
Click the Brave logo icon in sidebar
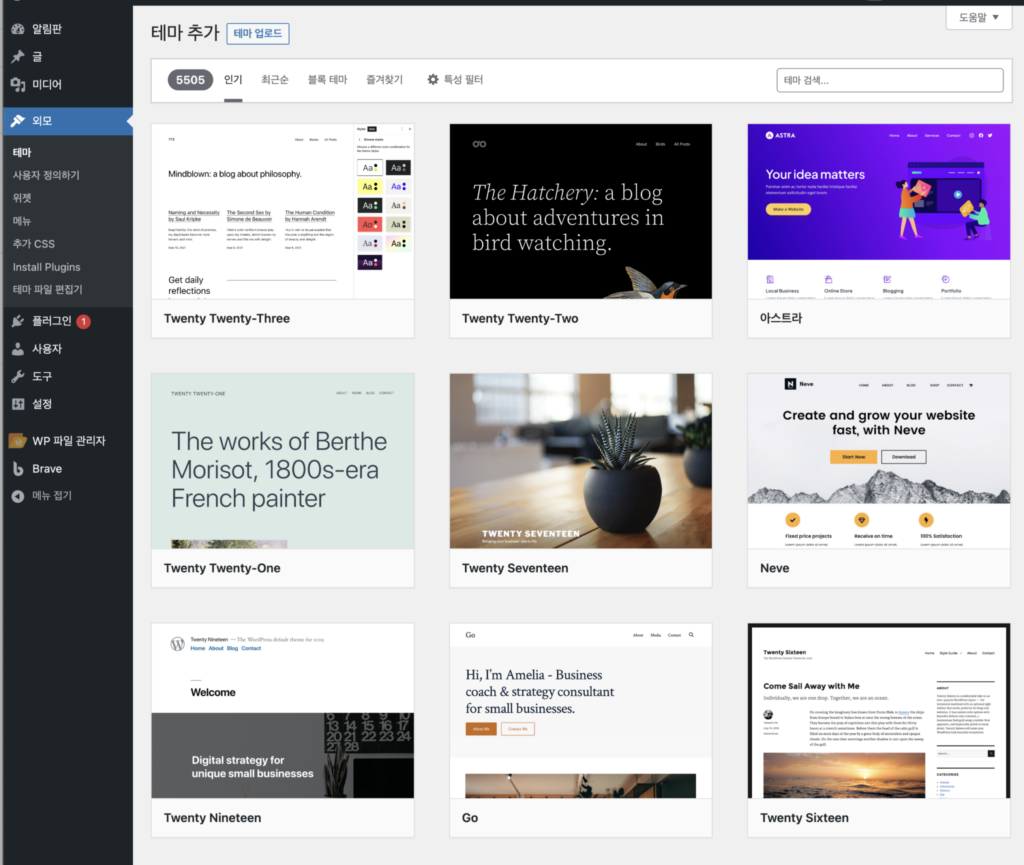tap(18, 469)
